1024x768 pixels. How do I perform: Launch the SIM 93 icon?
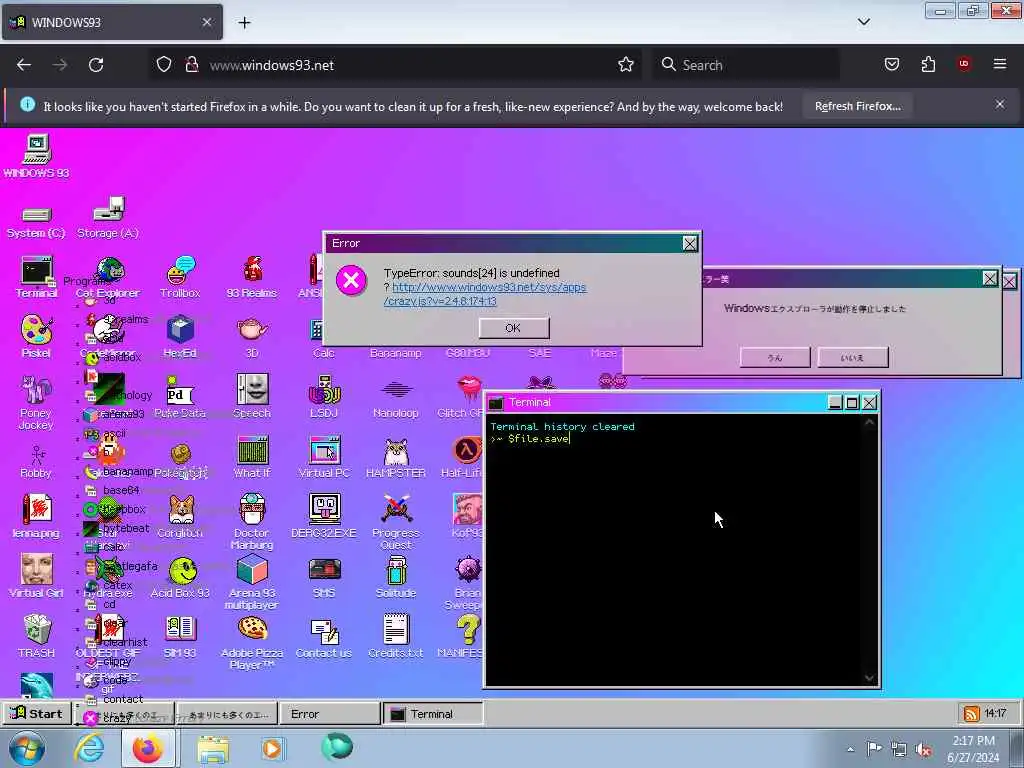[180, 636]
